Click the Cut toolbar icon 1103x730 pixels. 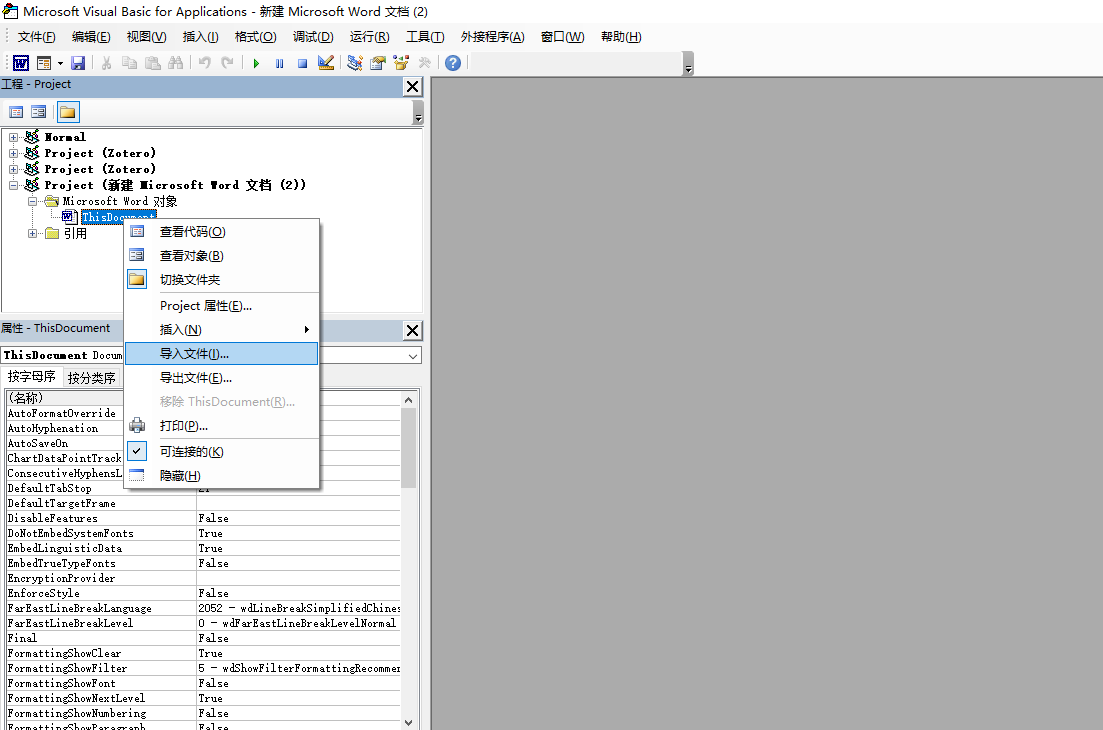click(x=106, y=63)
